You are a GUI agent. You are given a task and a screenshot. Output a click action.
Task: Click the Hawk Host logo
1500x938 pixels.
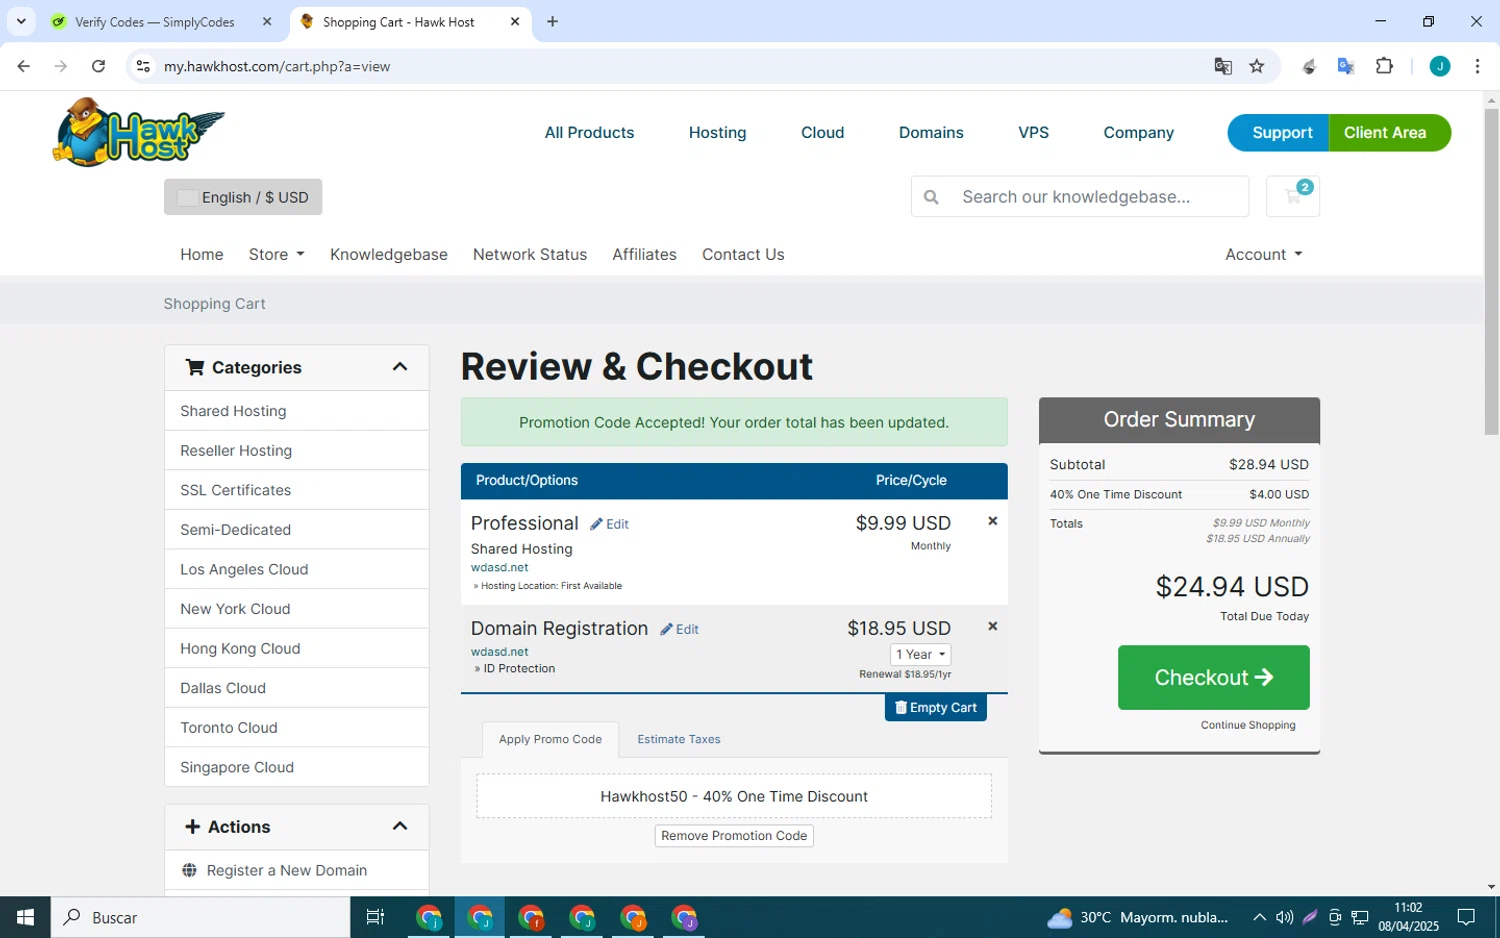coord(138,132)
